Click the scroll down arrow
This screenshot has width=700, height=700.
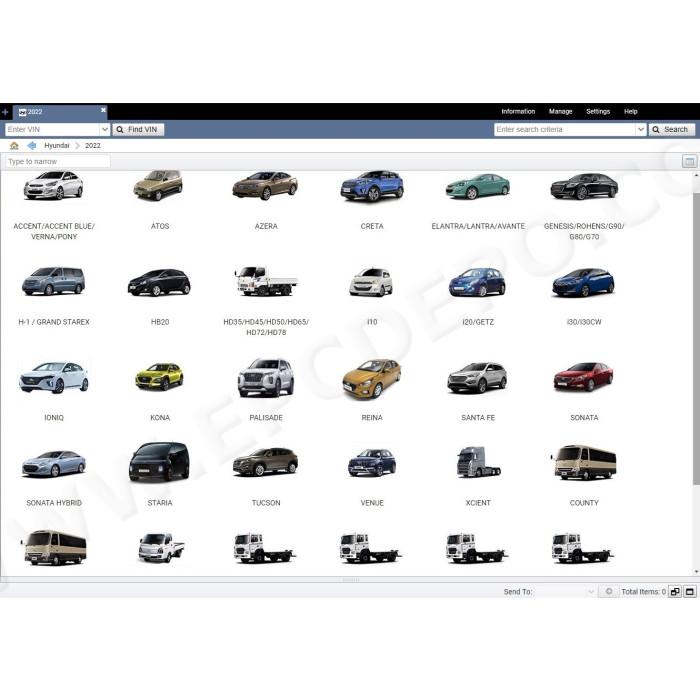pos(696,571)
